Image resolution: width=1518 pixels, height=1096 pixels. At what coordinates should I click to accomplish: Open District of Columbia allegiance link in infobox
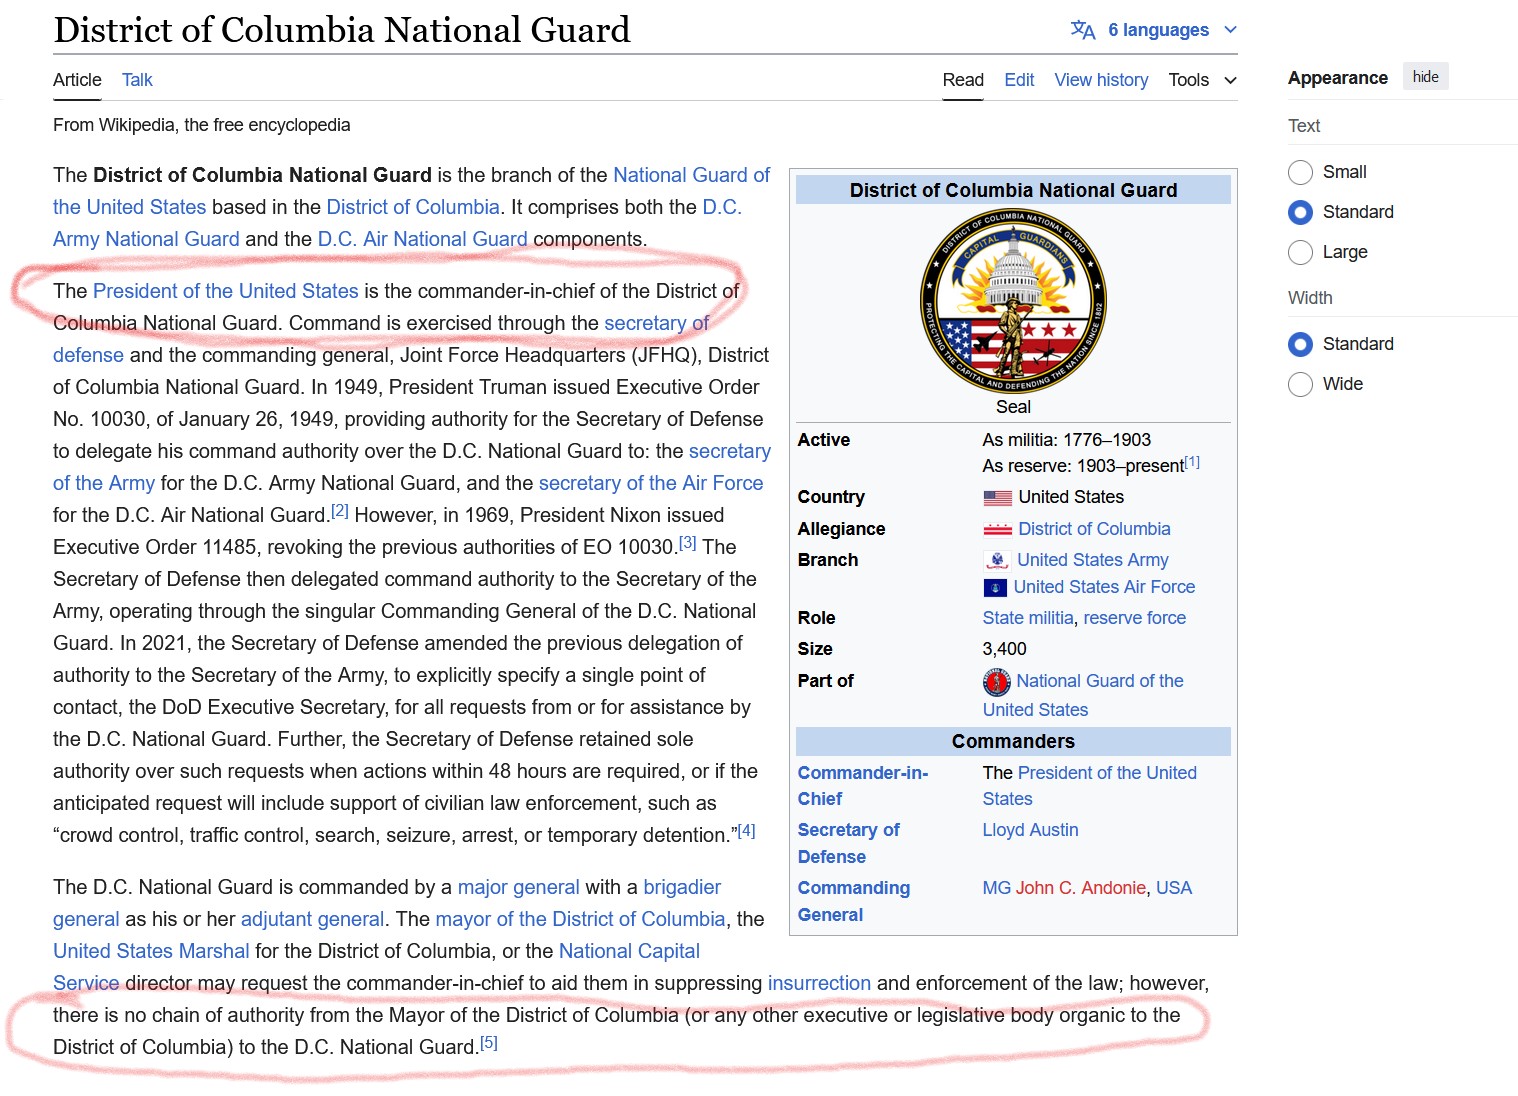[1094, 529]
